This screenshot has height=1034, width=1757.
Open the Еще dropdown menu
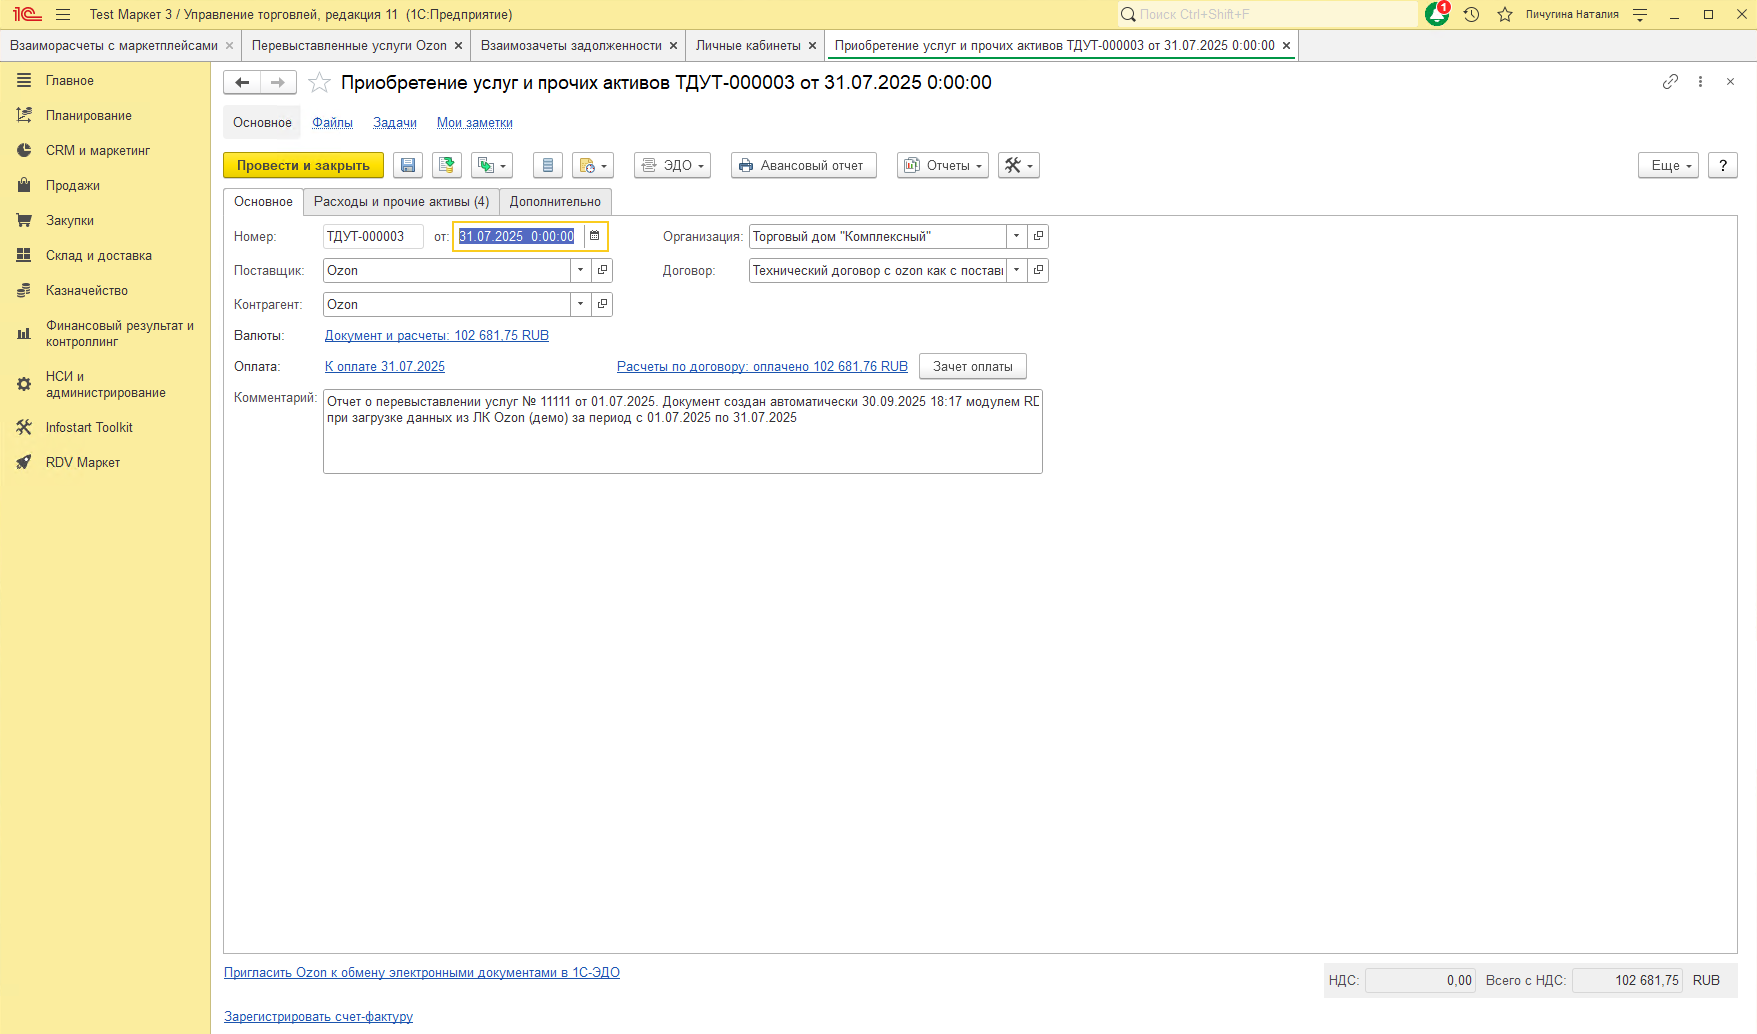point(1669,165)
